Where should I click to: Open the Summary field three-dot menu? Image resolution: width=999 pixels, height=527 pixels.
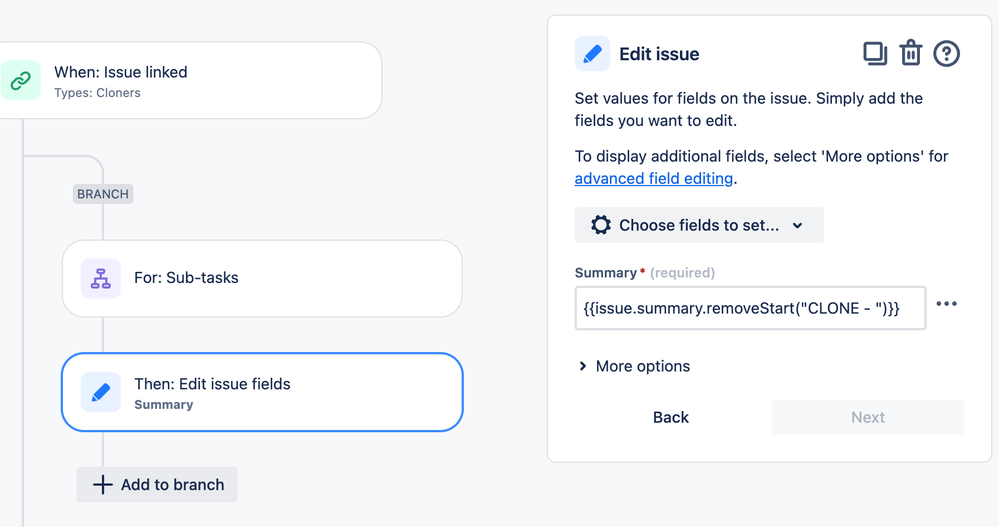coord(946,304)
